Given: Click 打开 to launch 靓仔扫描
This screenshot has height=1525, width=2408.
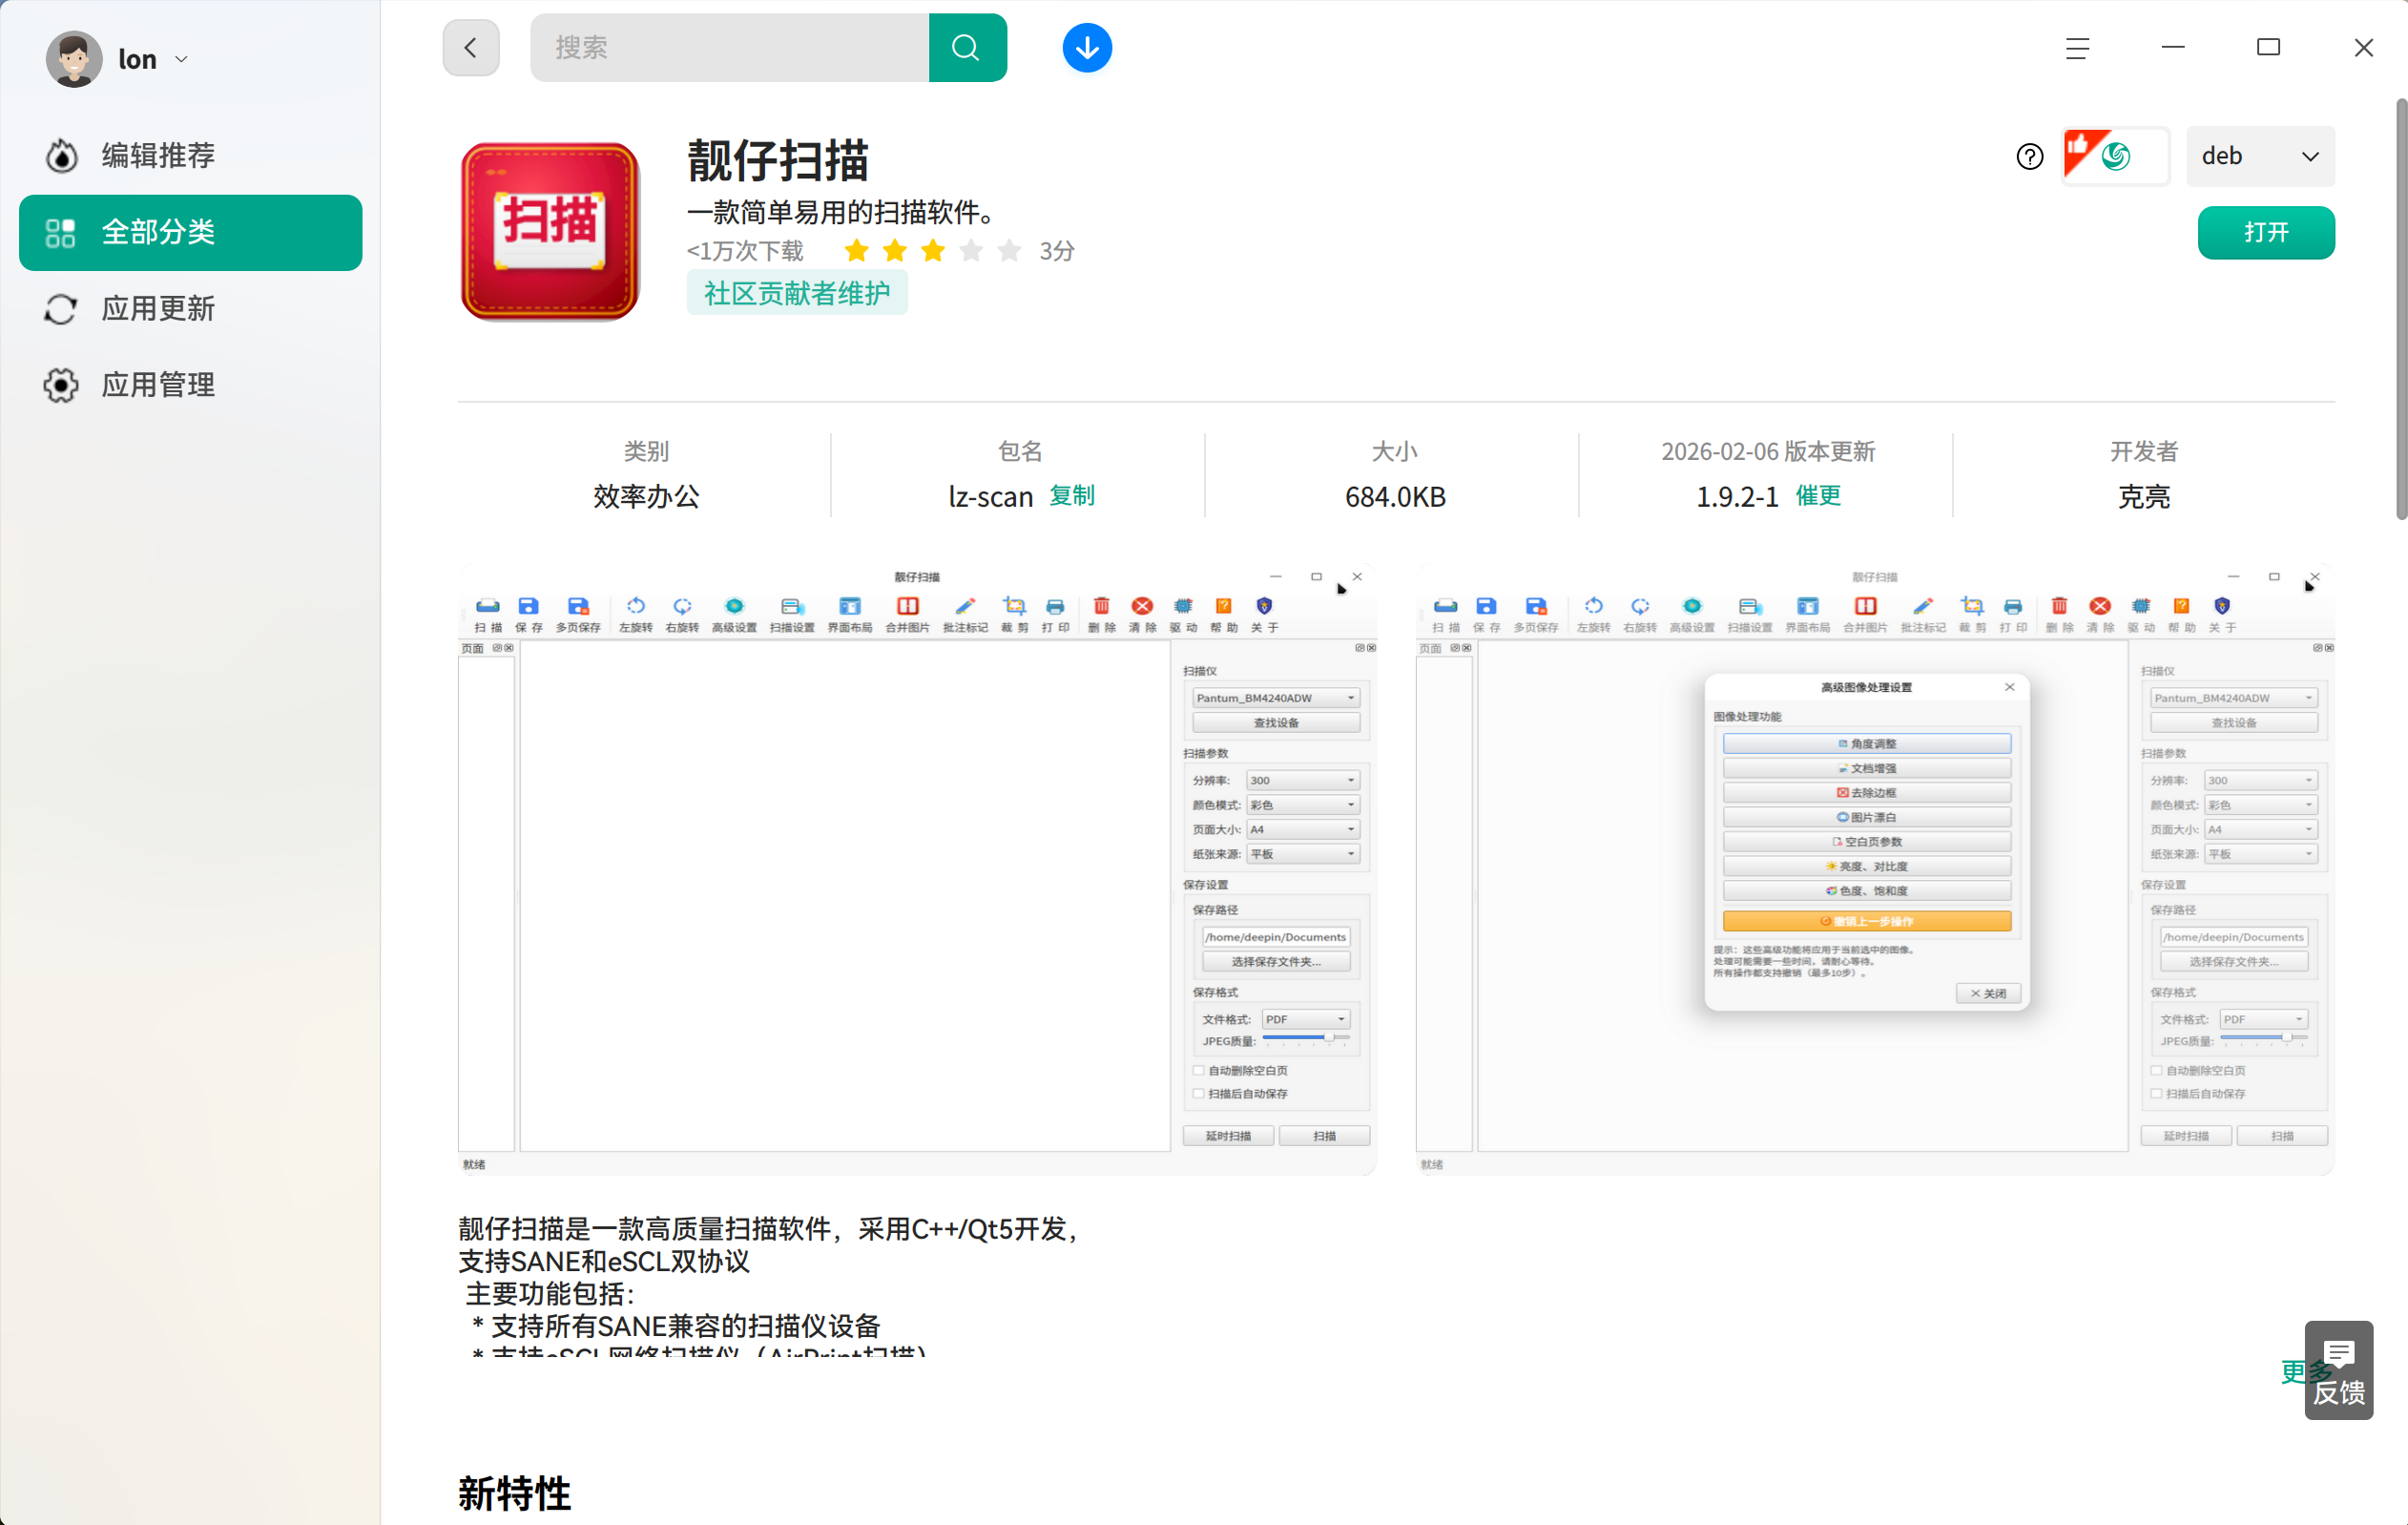Looking at the screenshot, I should click(2265, 232).
